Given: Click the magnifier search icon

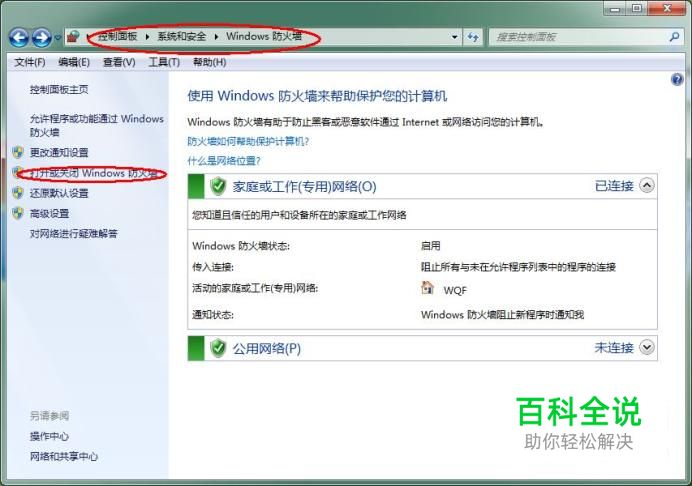Looking at the screenshot, I should point(674,37).
